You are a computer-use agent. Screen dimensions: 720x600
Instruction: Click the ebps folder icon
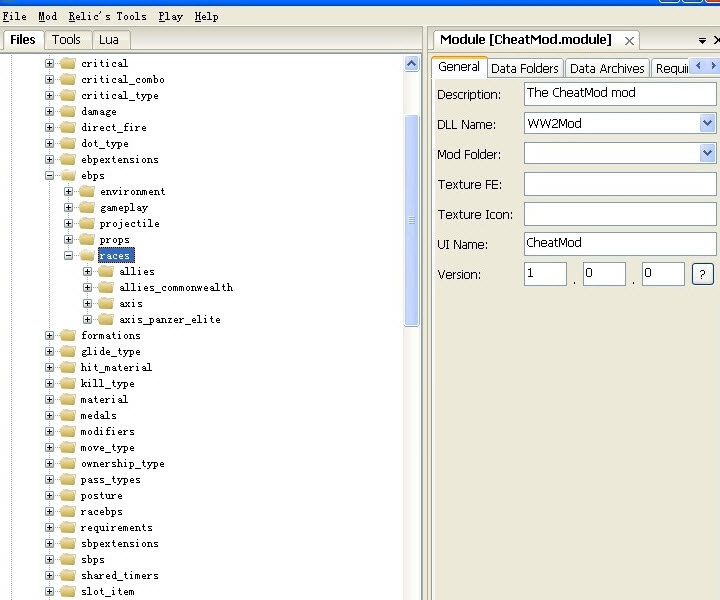[x=68, y=175]
